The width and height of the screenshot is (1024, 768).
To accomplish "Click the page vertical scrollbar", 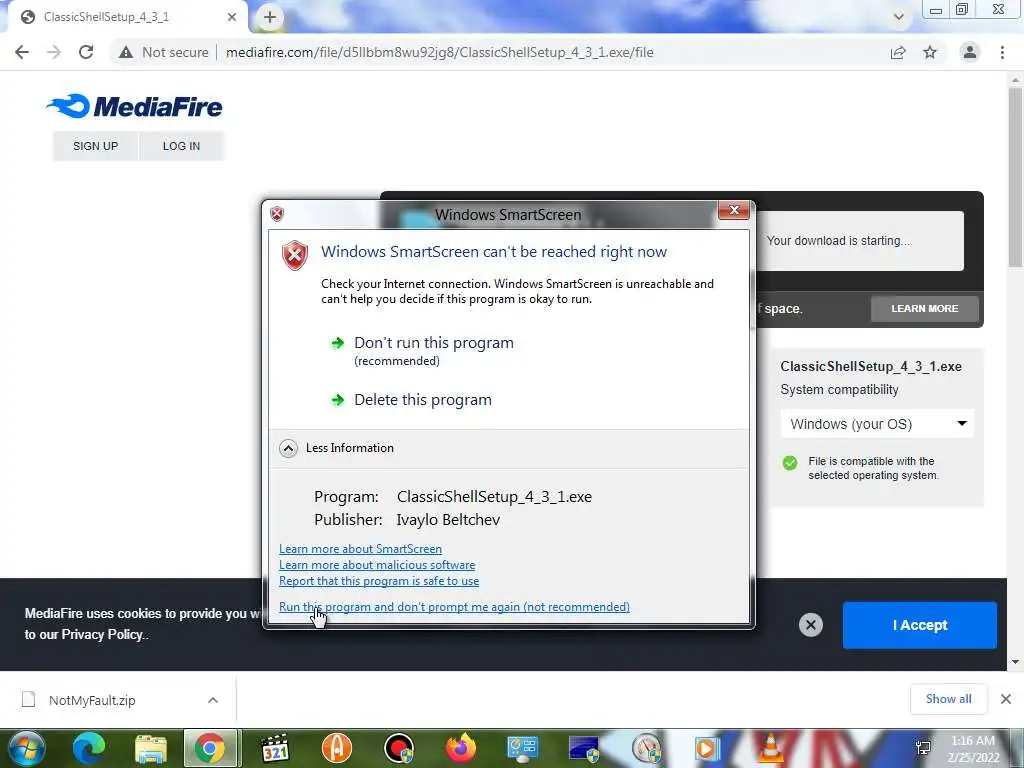I will (x=1015, y=176).
